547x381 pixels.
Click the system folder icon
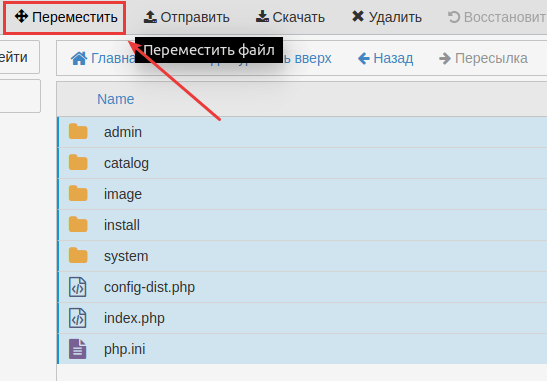coord(78,256)
